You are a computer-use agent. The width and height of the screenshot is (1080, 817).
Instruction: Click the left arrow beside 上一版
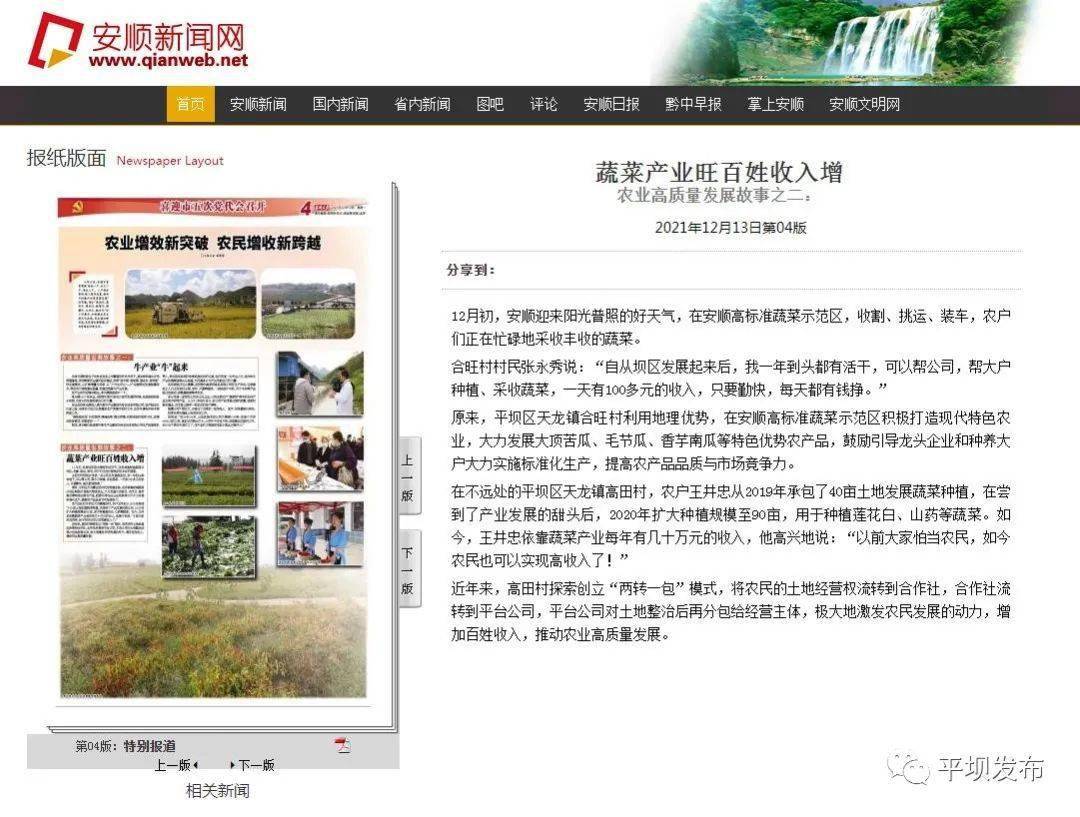tap(196, 765)
